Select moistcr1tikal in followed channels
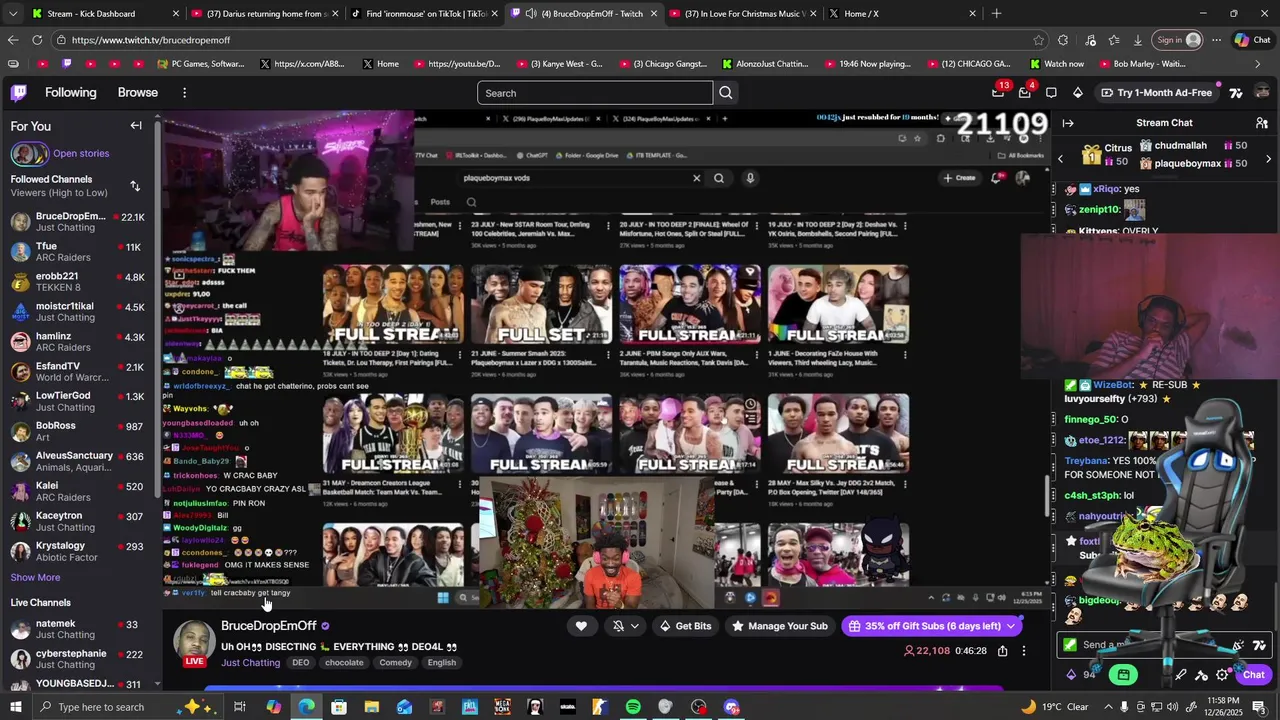Screen dimensions: 1280x720 point(78,311)
